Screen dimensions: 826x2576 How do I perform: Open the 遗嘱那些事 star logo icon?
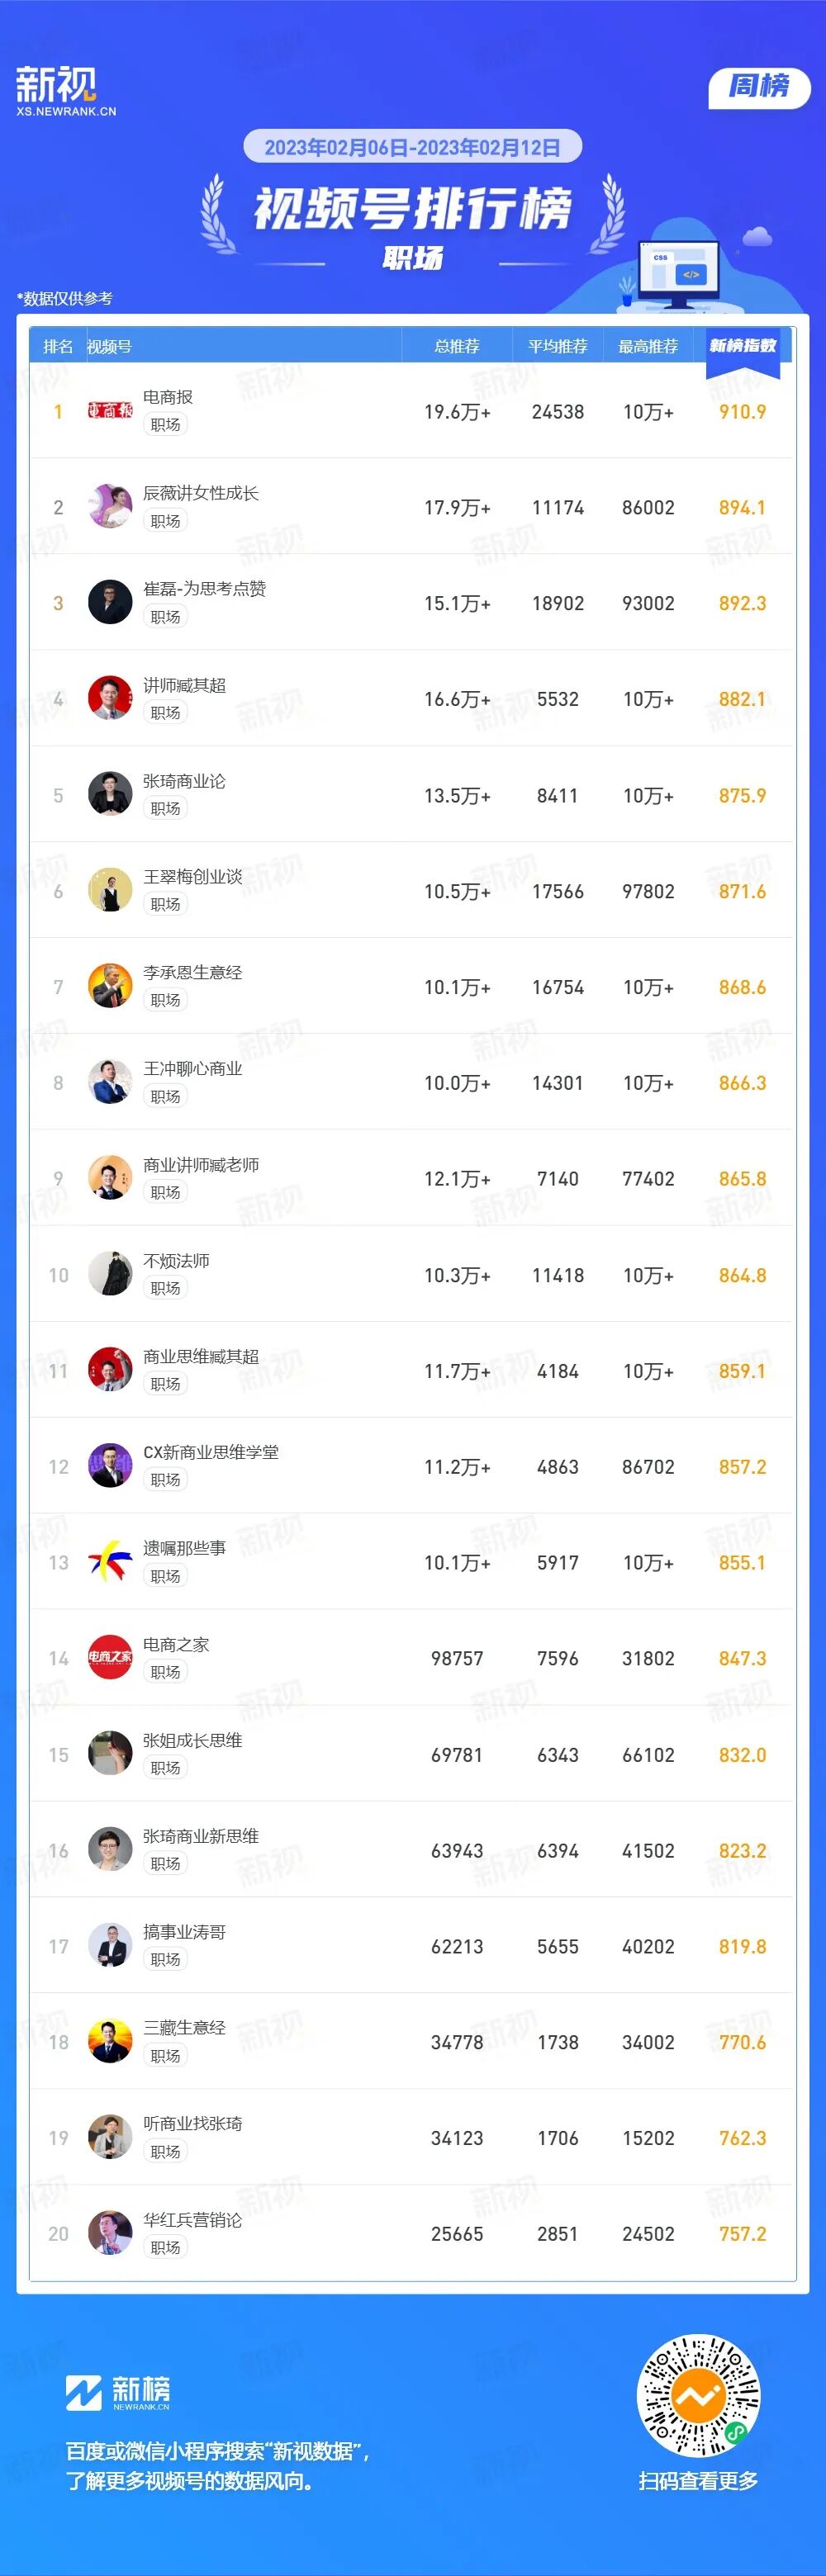(x=110, y=1561)
